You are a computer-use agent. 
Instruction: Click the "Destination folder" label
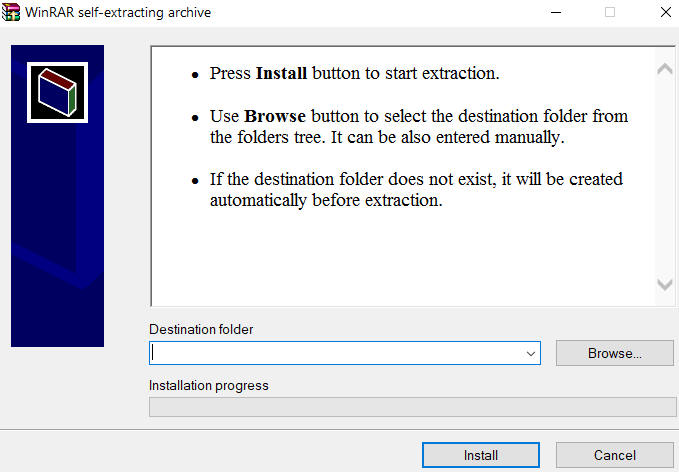201,329
